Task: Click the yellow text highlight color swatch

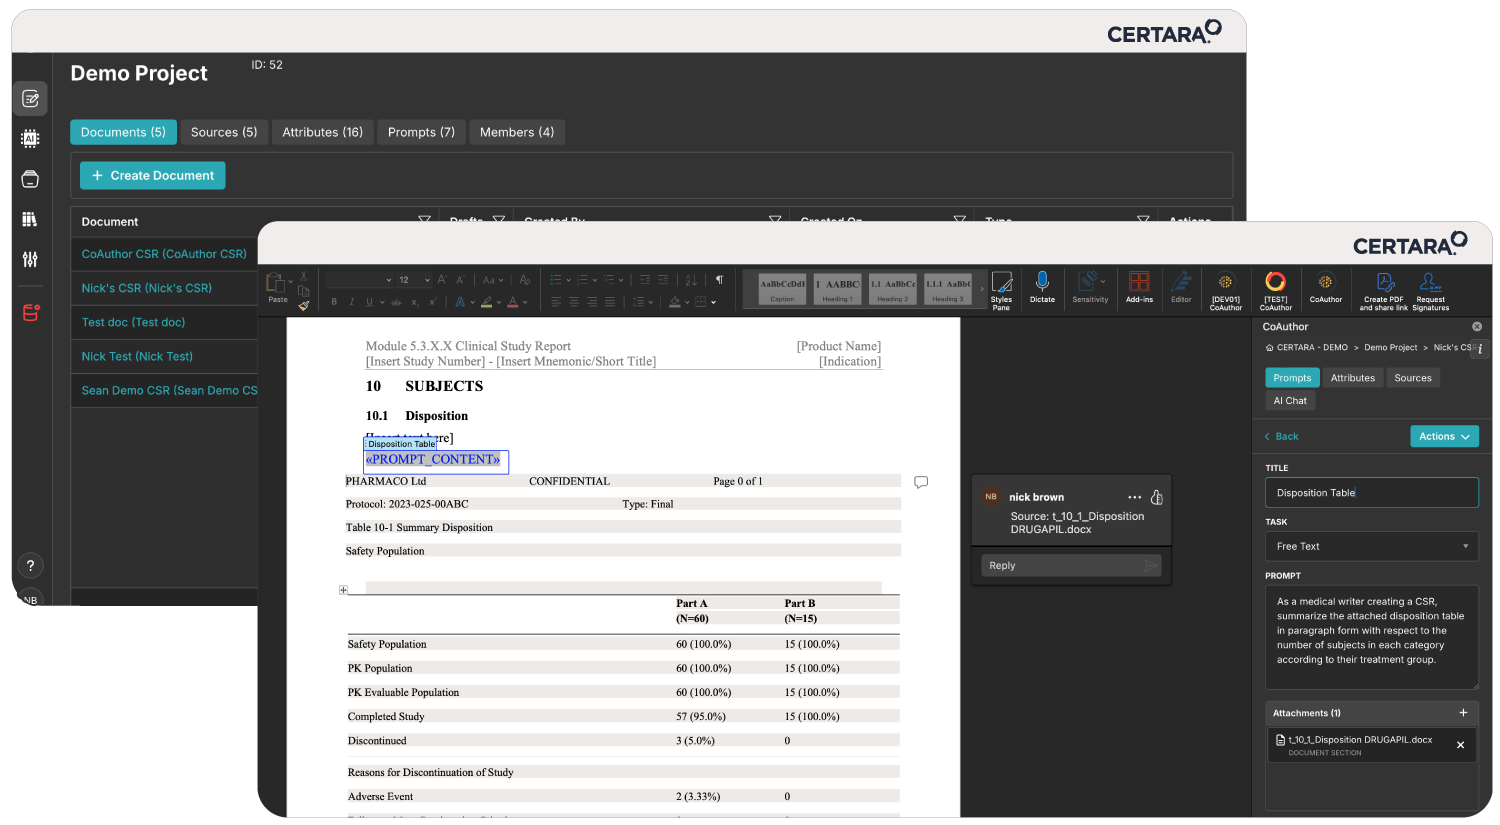Action: click(486, 302)
